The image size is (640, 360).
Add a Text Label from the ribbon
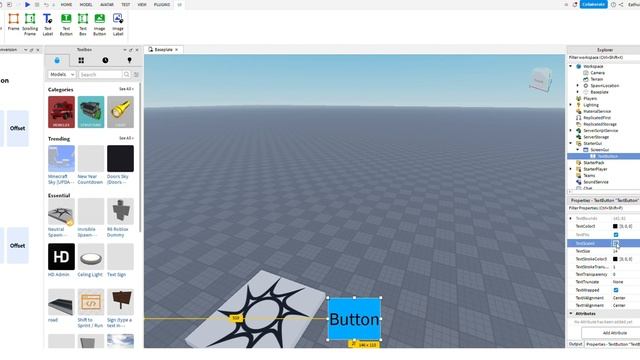point(48,24)
